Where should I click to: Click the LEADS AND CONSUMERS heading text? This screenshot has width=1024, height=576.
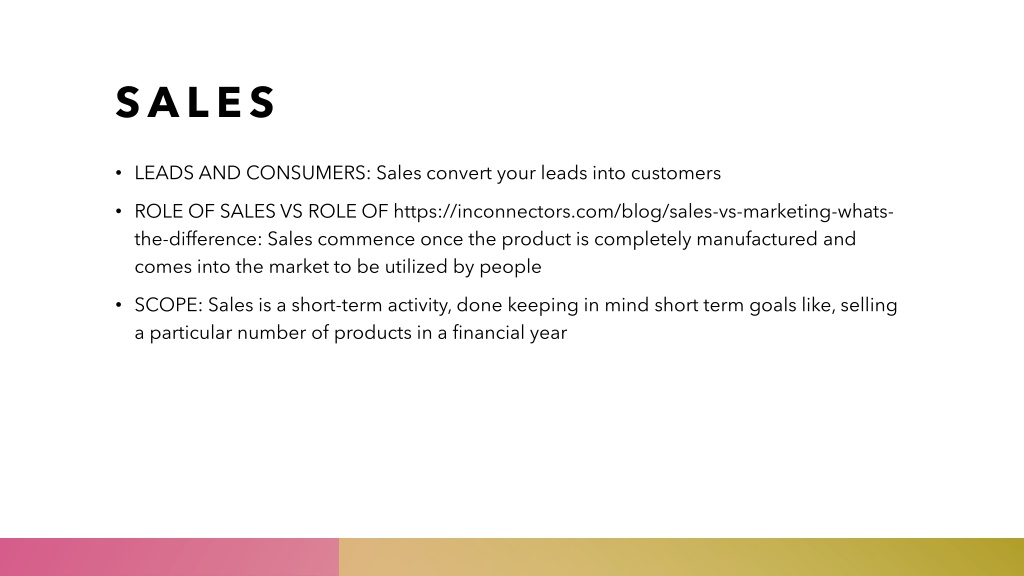click(253, 173)
